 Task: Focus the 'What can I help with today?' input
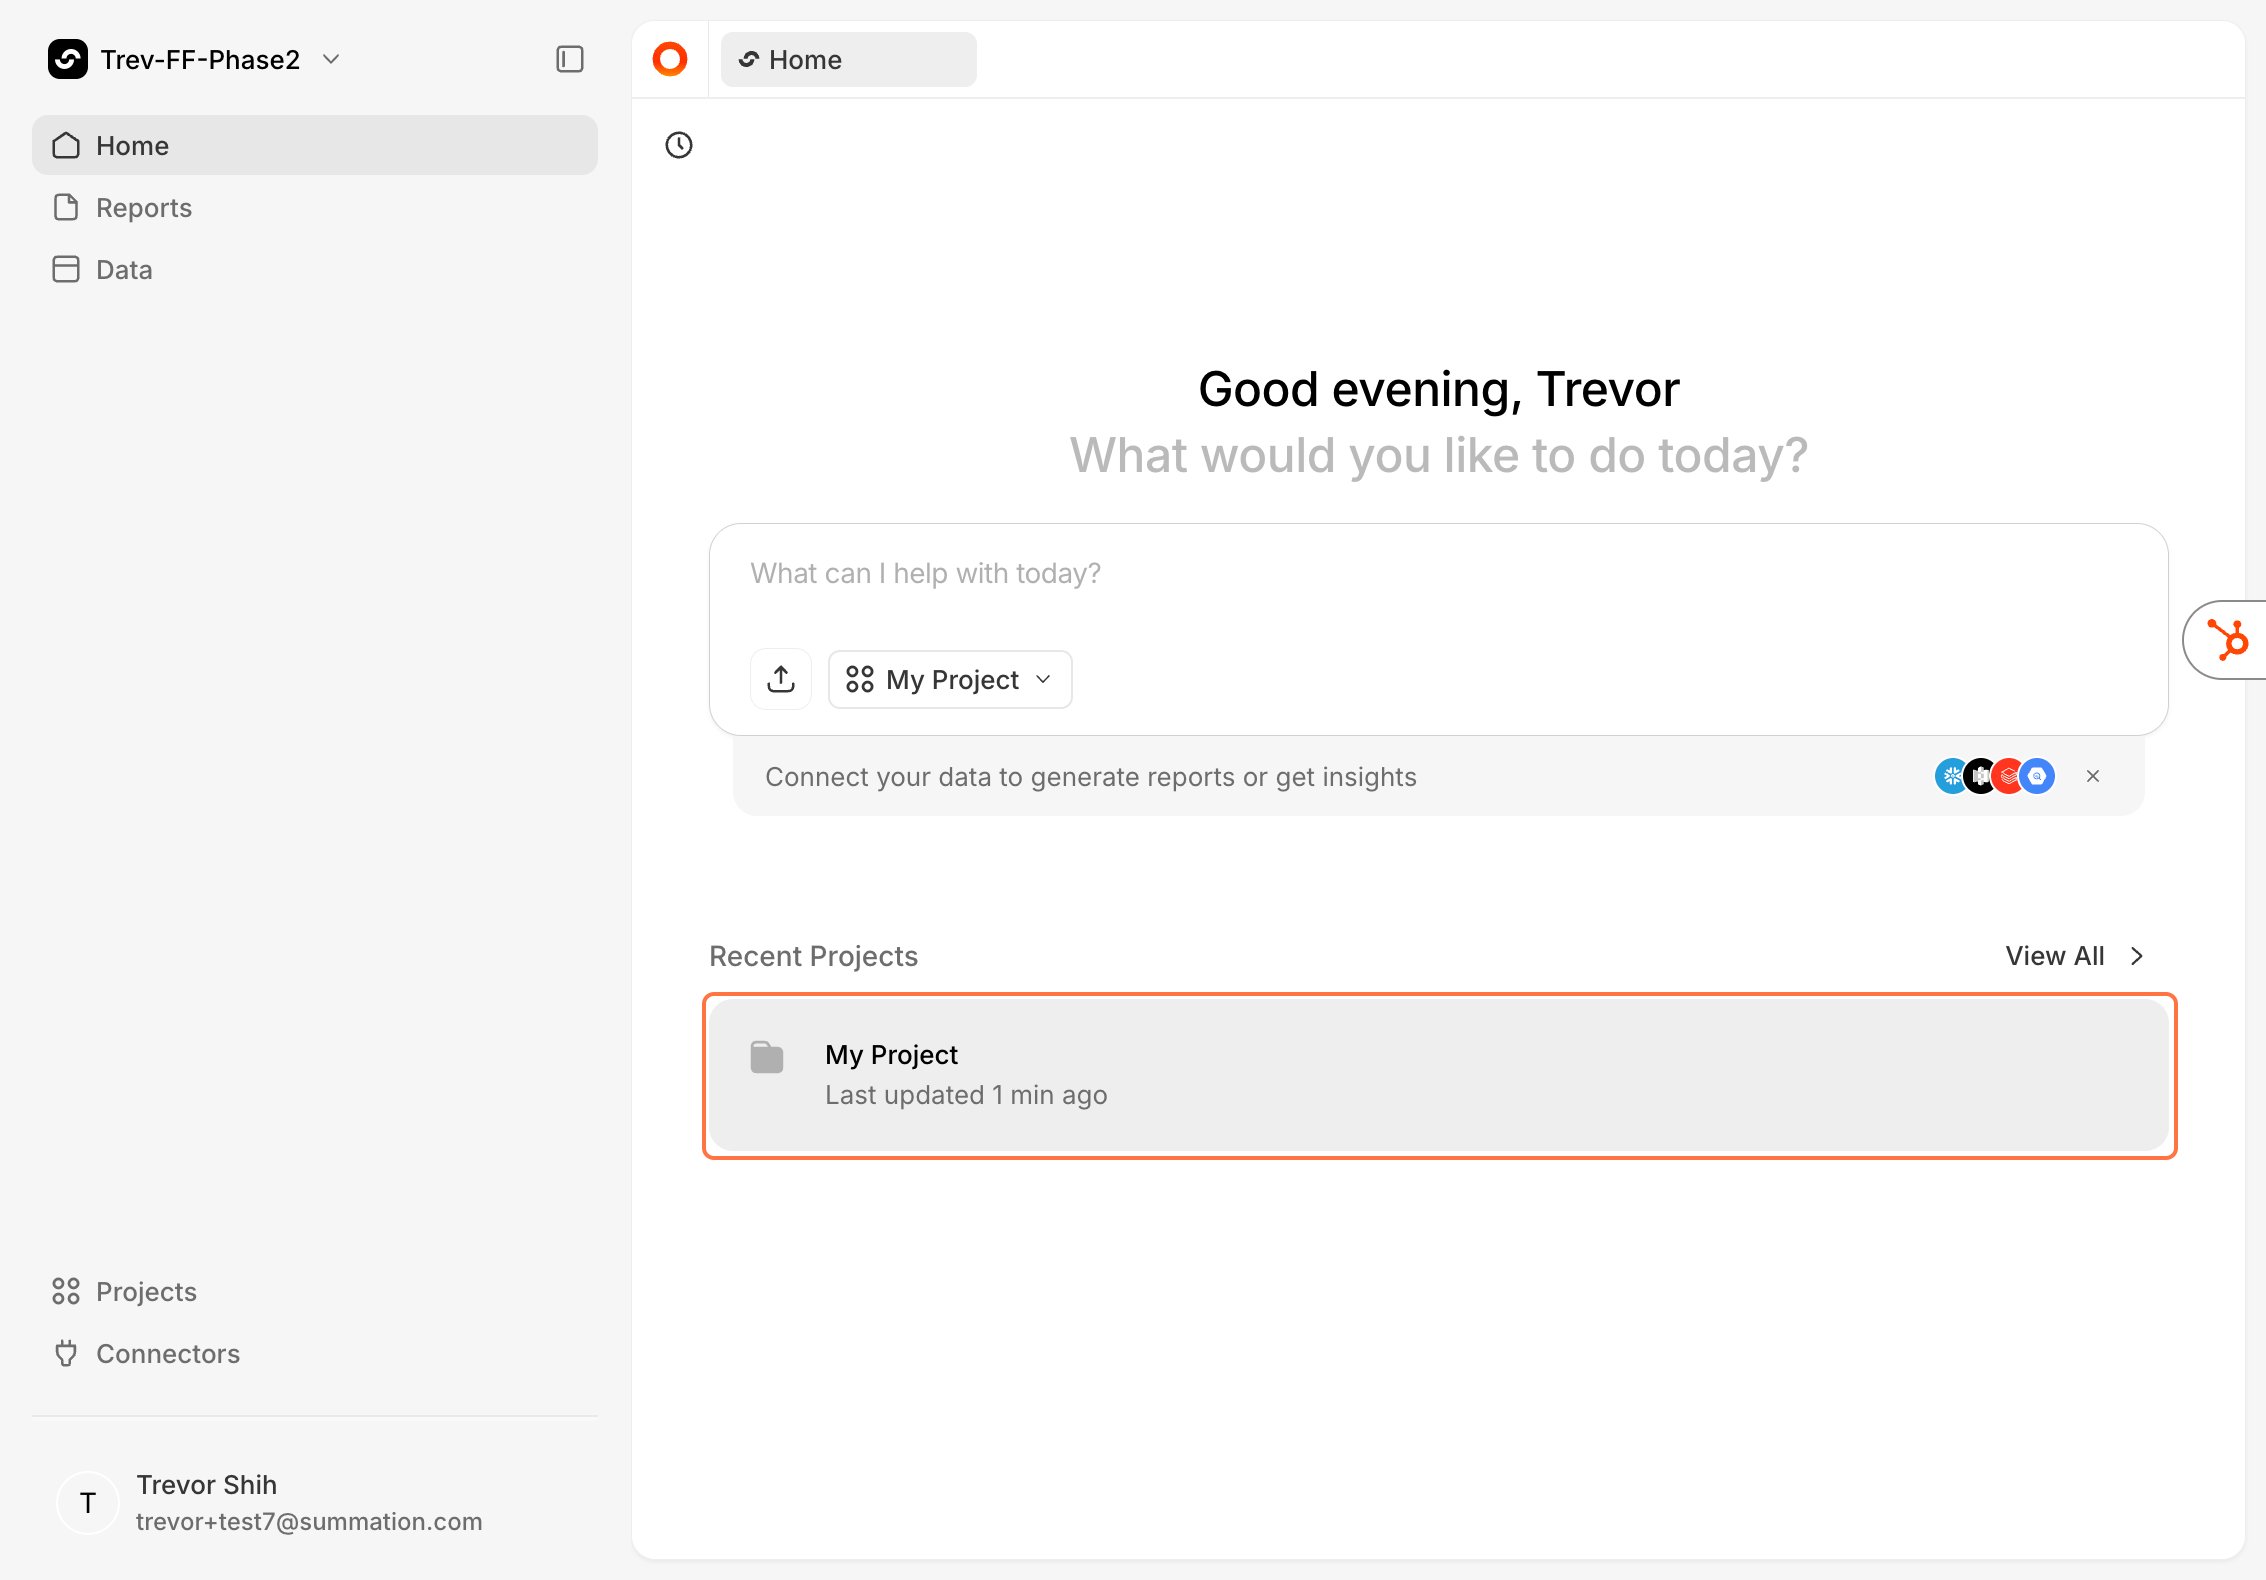click(x=1438, y=574)
